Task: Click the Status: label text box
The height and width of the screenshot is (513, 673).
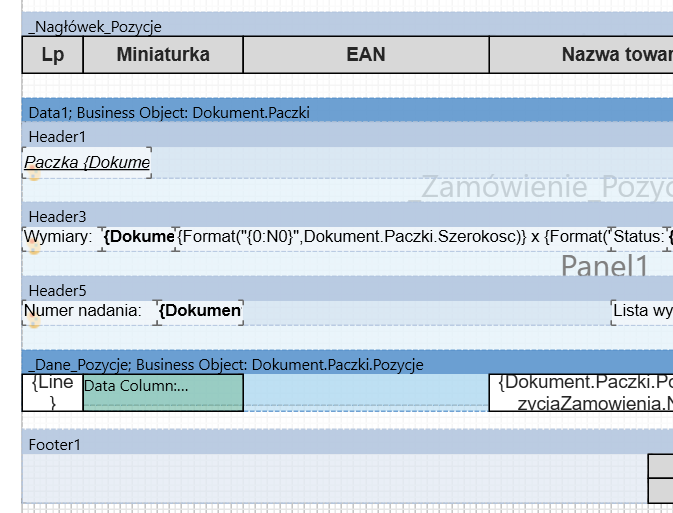Action: point(638,237)
